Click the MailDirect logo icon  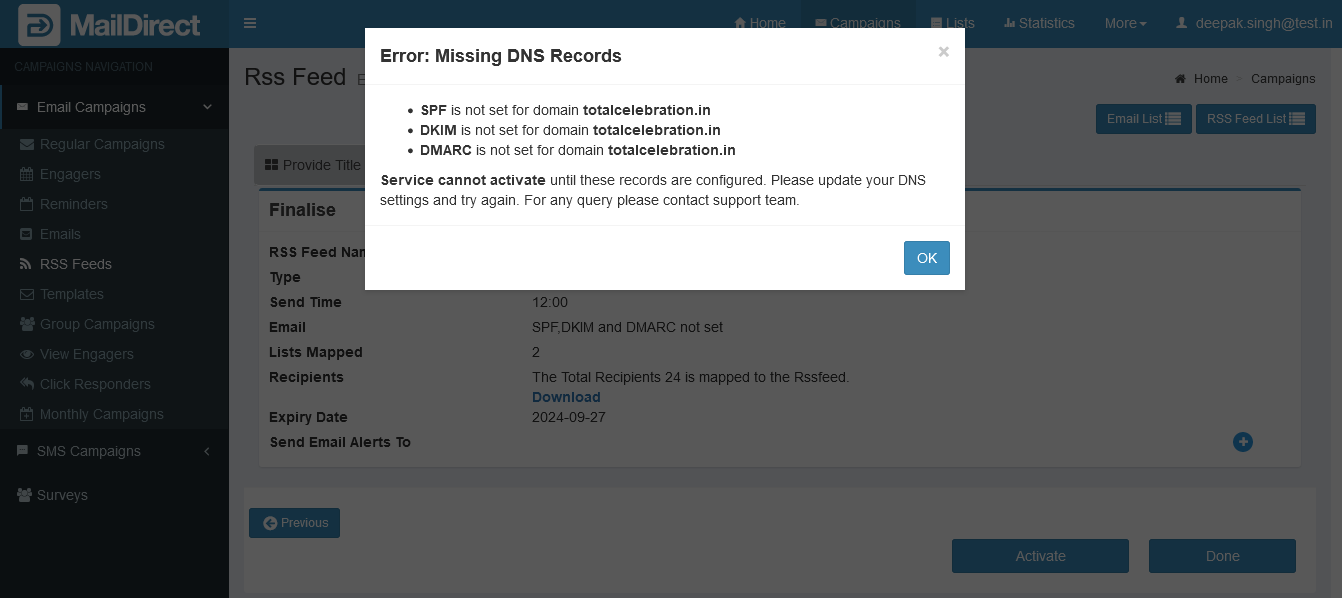38,25
